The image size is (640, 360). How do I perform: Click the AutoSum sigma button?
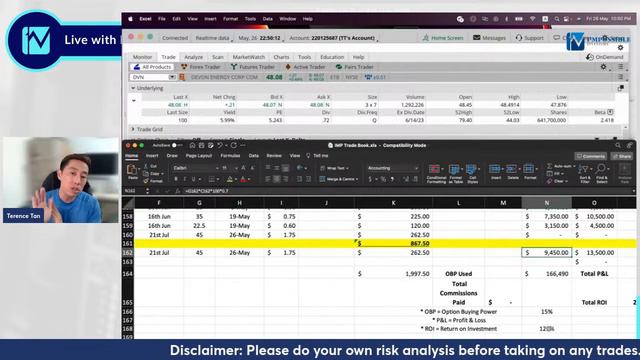click(x=549, y=166)
